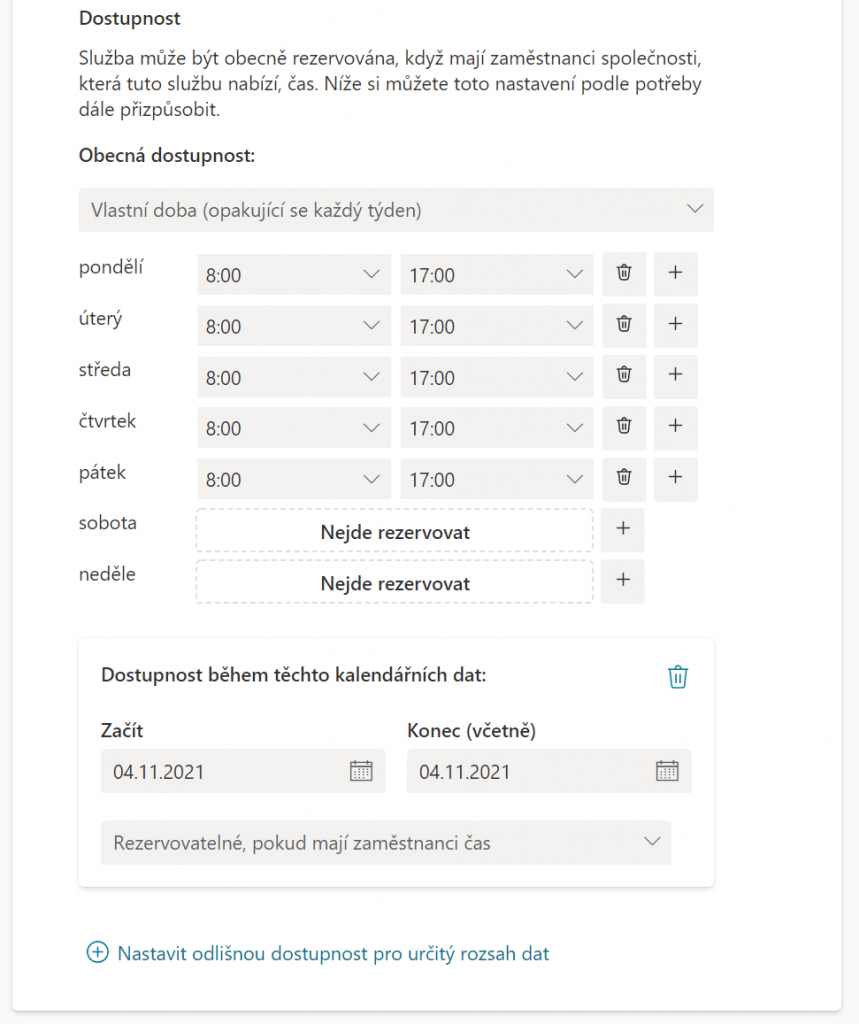Open calendar picker for Začít date
This screenshot has height=1024, width=859.
pos(361,771)
